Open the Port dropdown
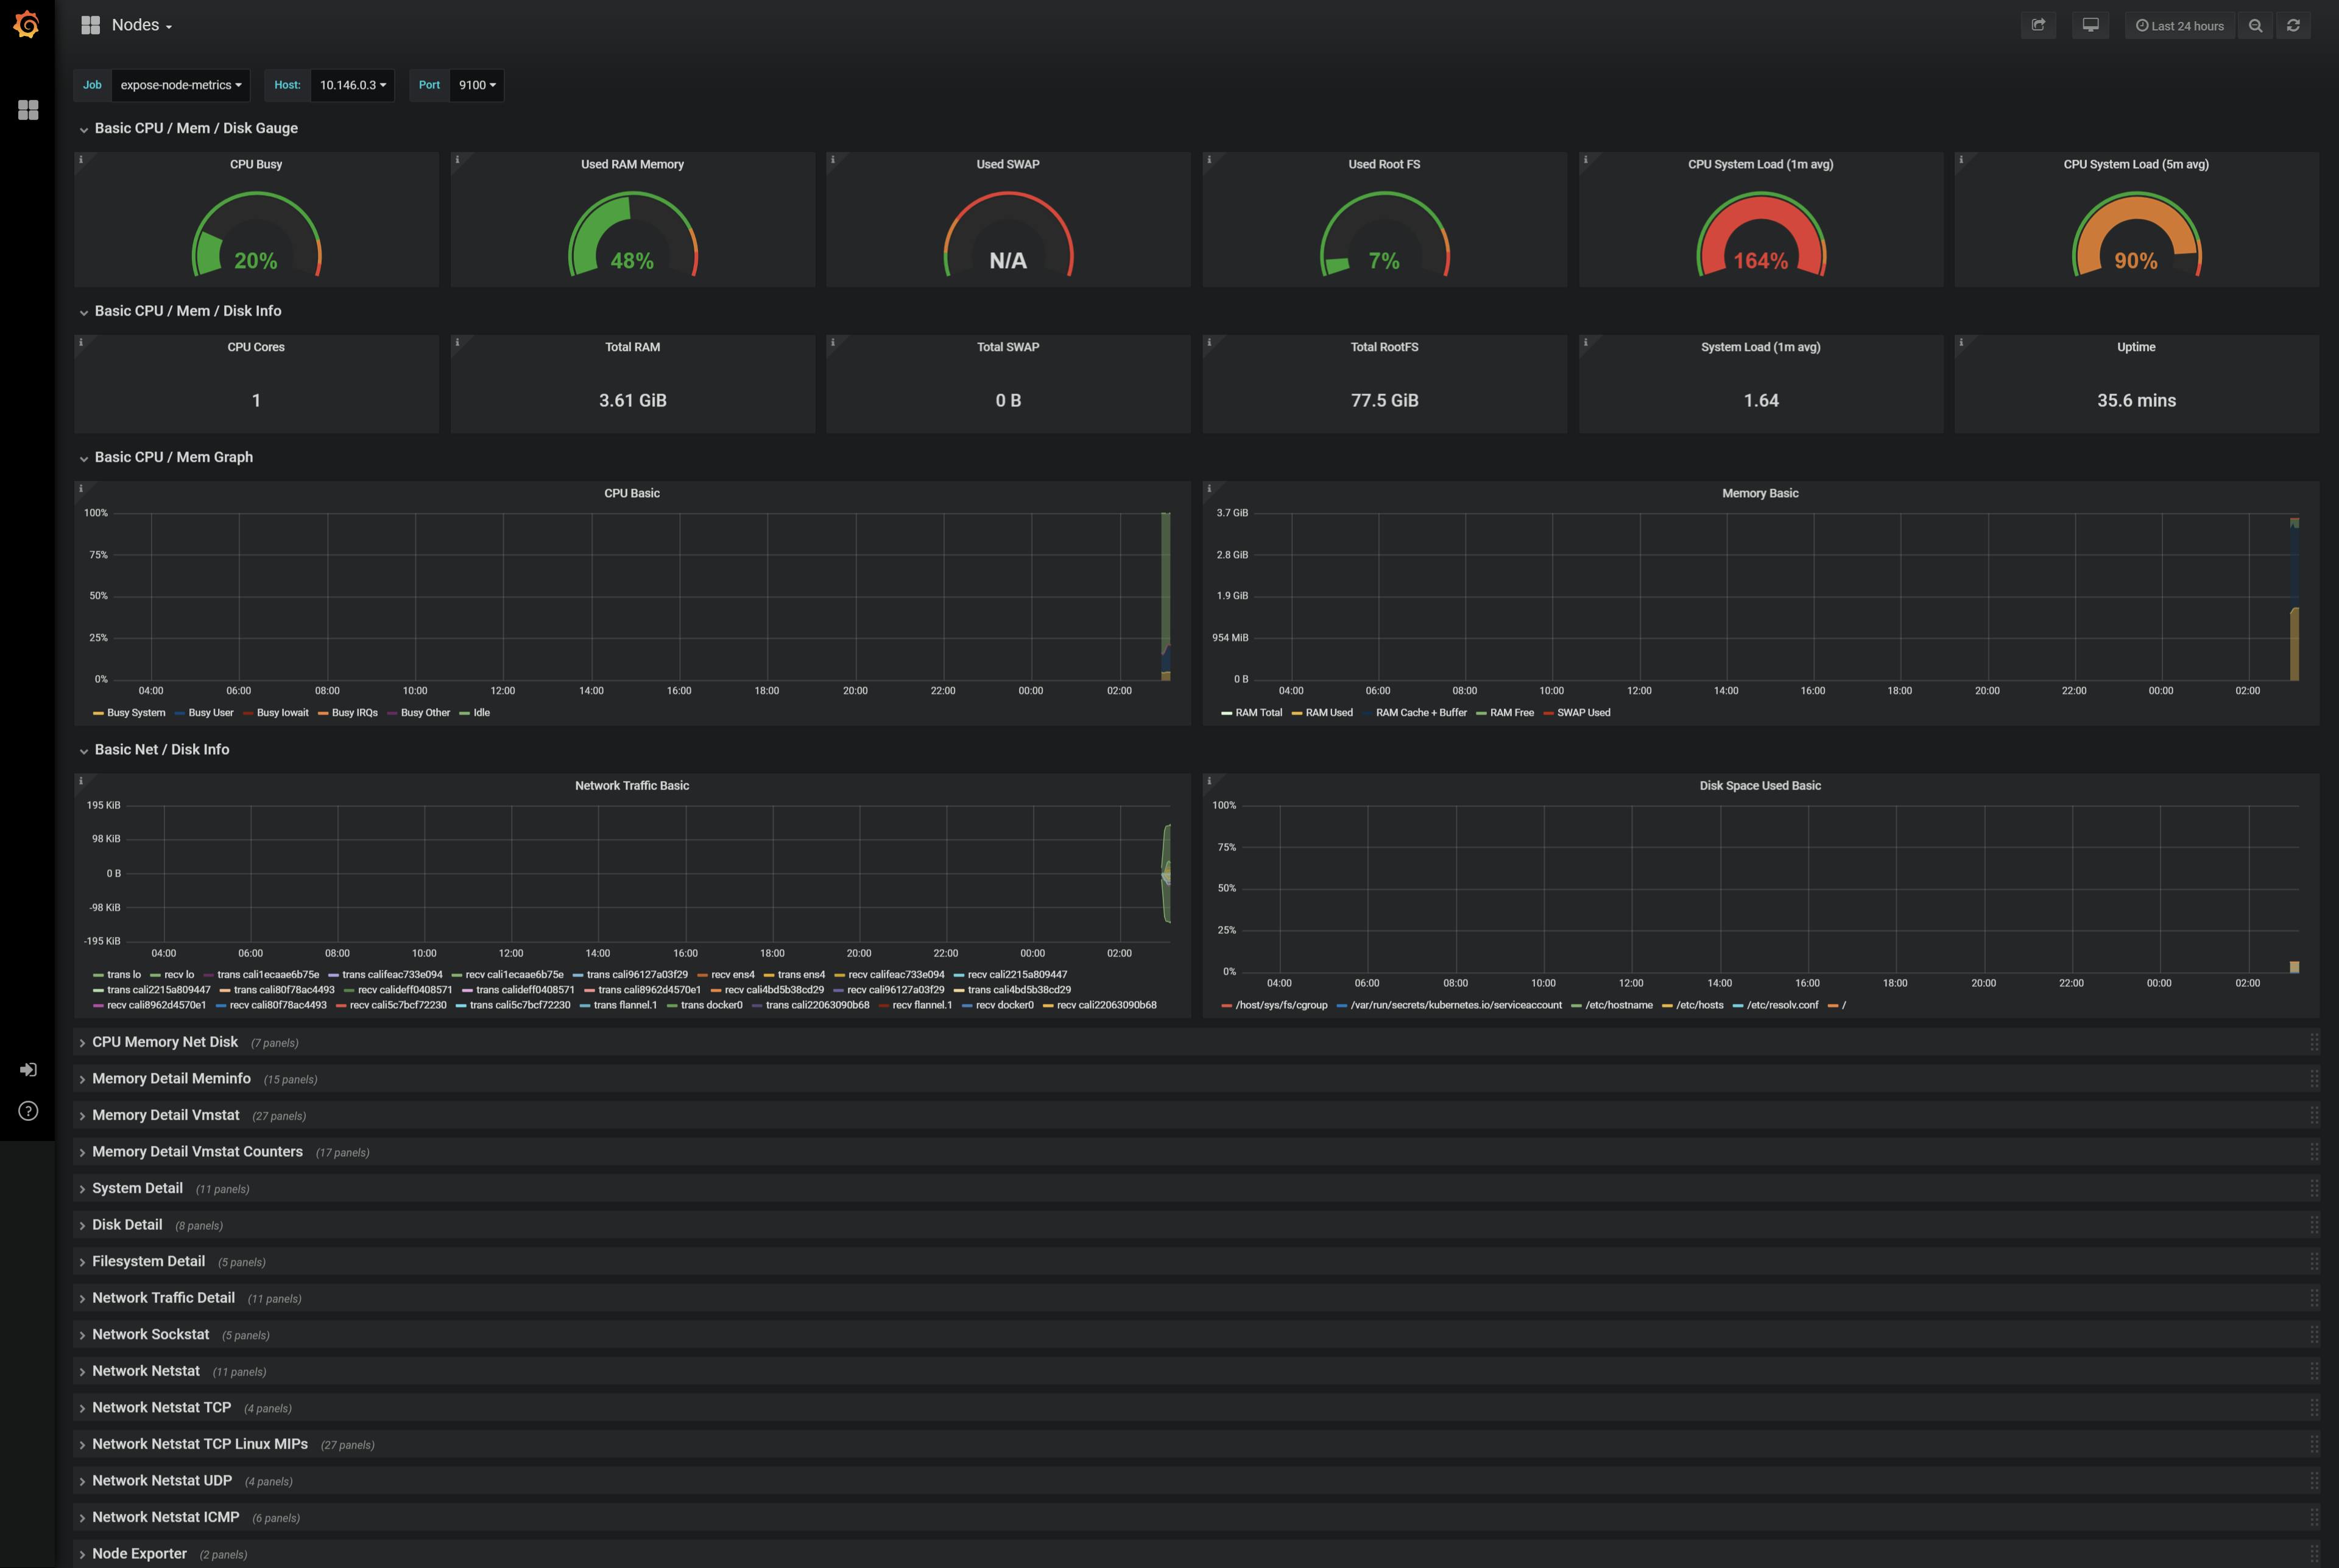Viewport: 2339px width, 1568px height. [x=476, y=85]
